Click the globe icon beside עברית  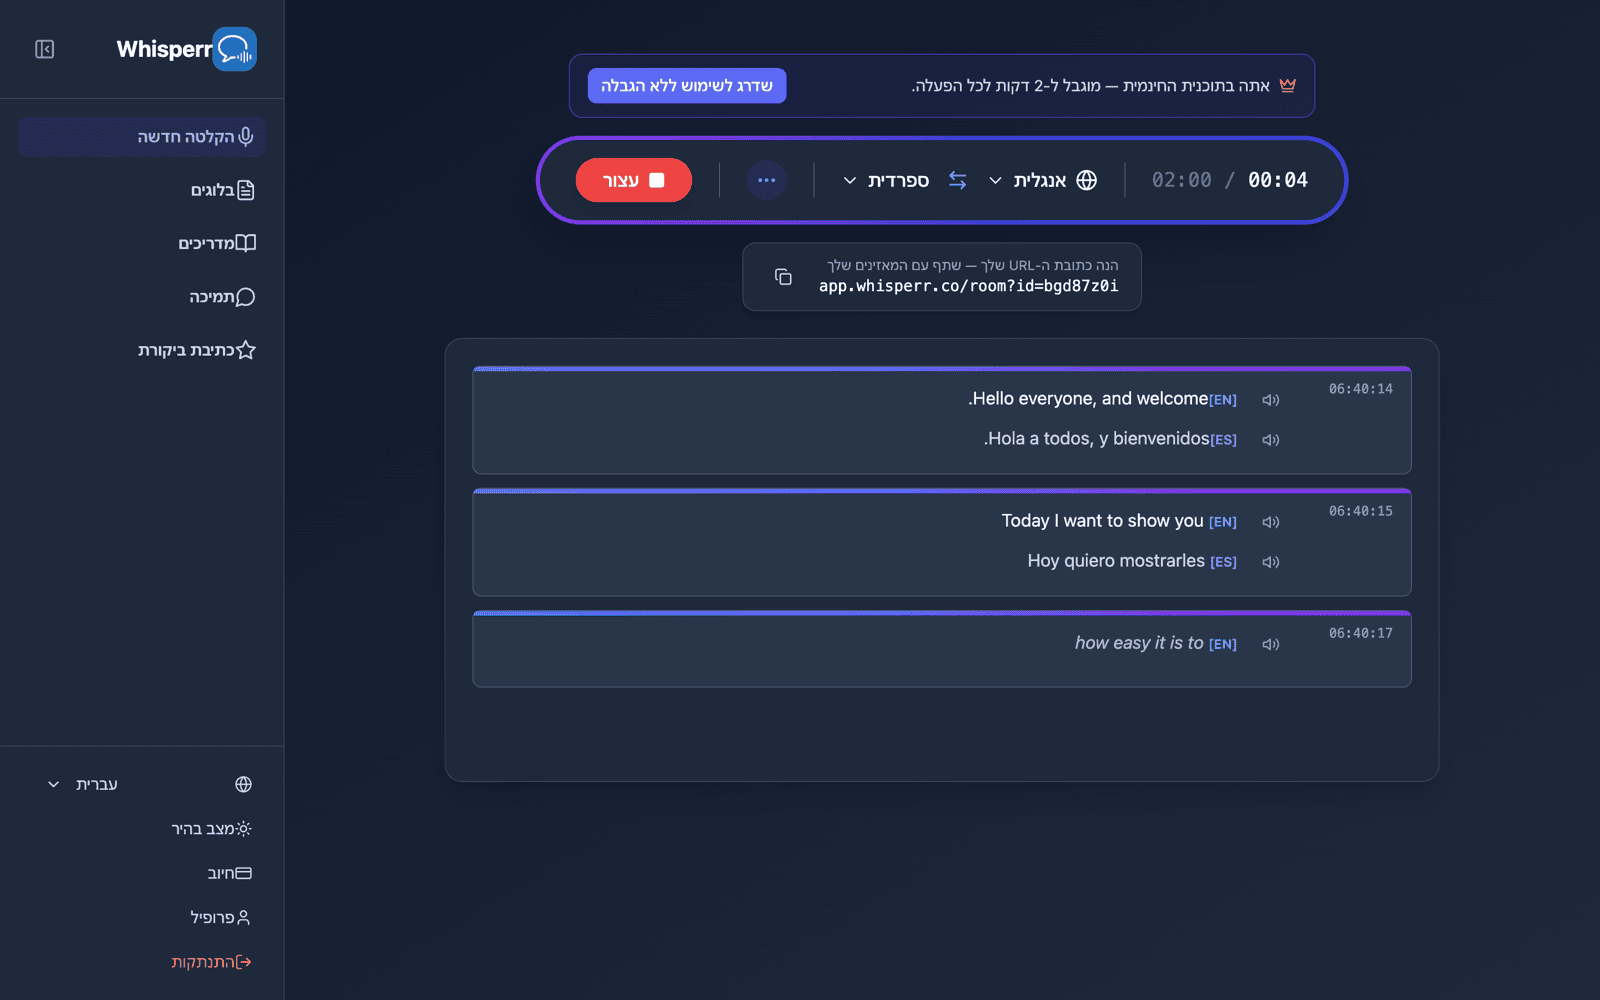coord(243,784)
